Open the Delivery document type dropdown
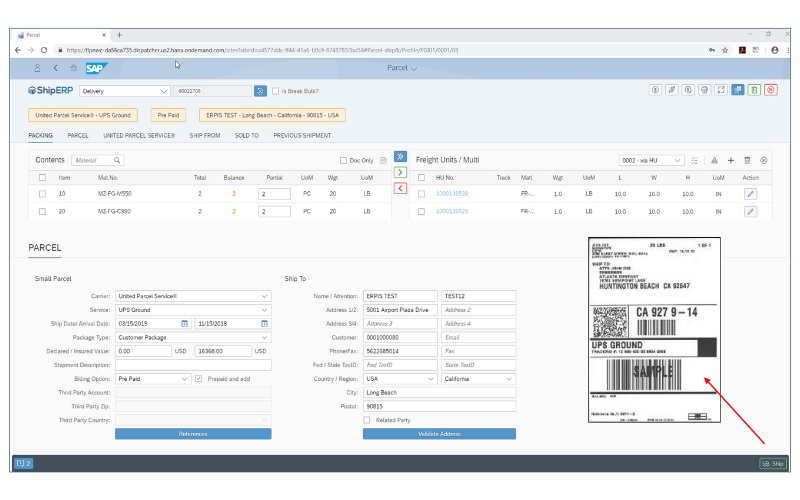This screenshot has height=500, width=800. click(124, 91)
